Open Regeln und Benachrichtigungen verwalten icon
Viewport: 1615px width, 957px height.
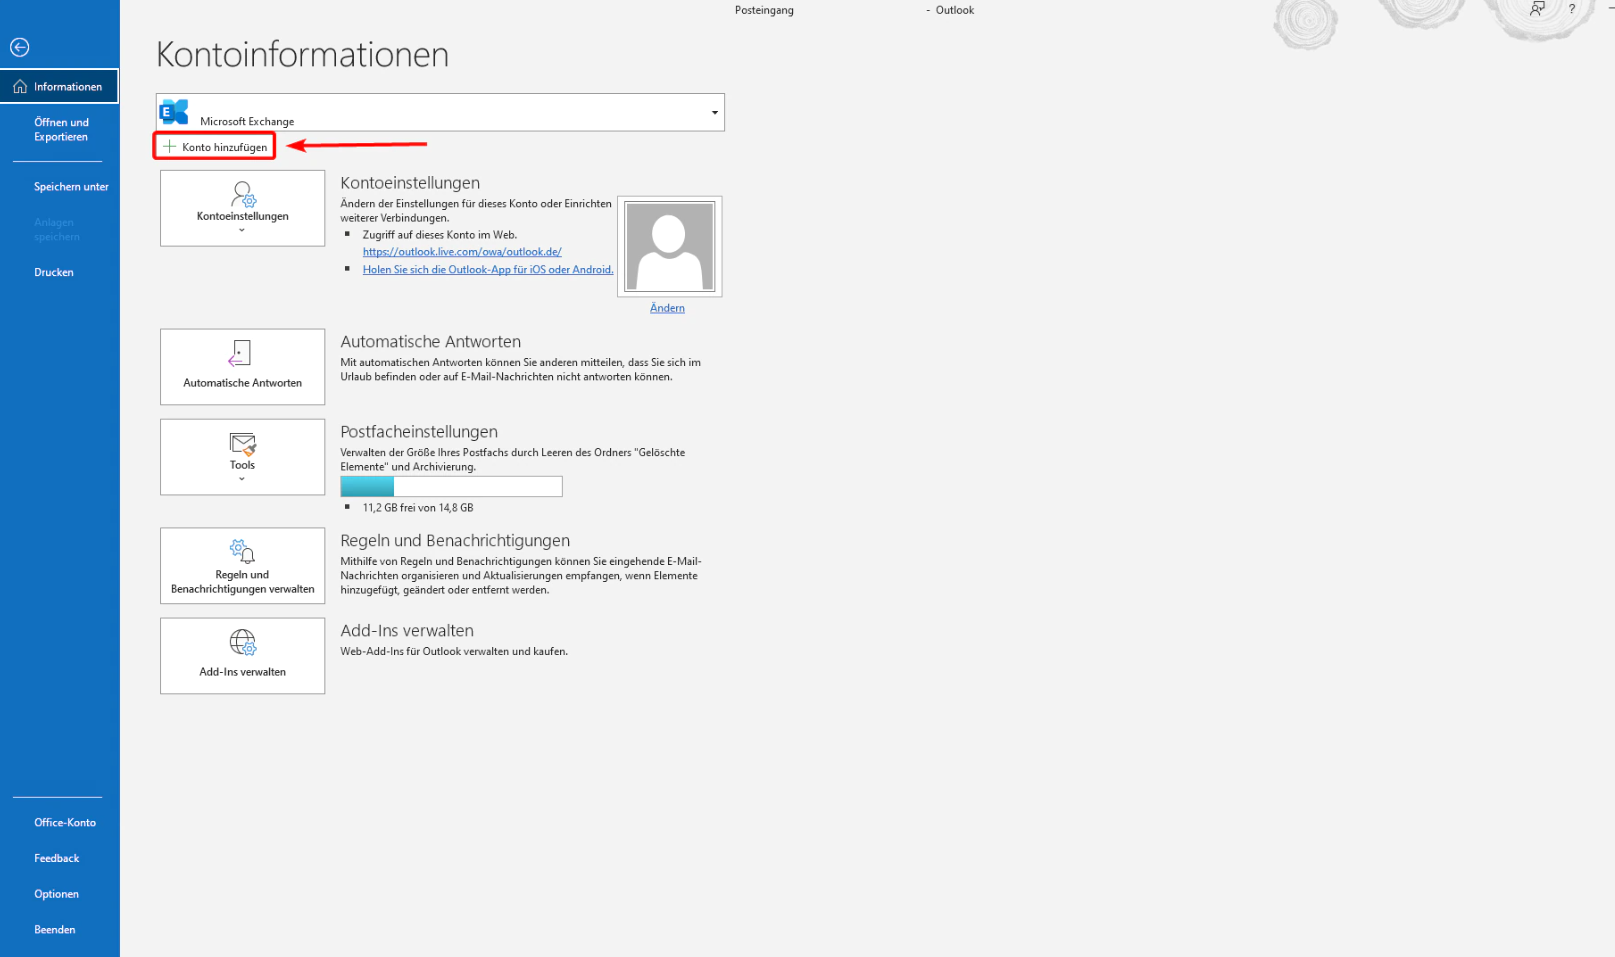[242, 551]
